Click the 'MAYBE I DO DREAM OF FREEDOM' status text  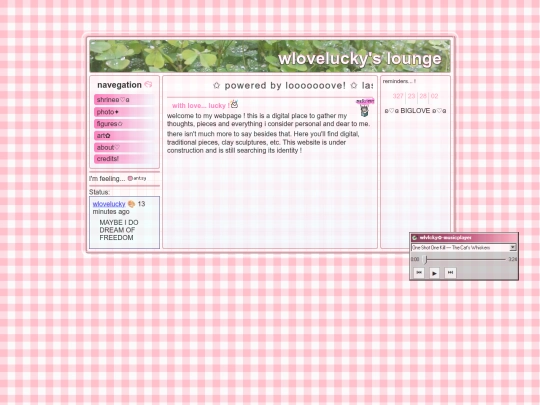119,230
